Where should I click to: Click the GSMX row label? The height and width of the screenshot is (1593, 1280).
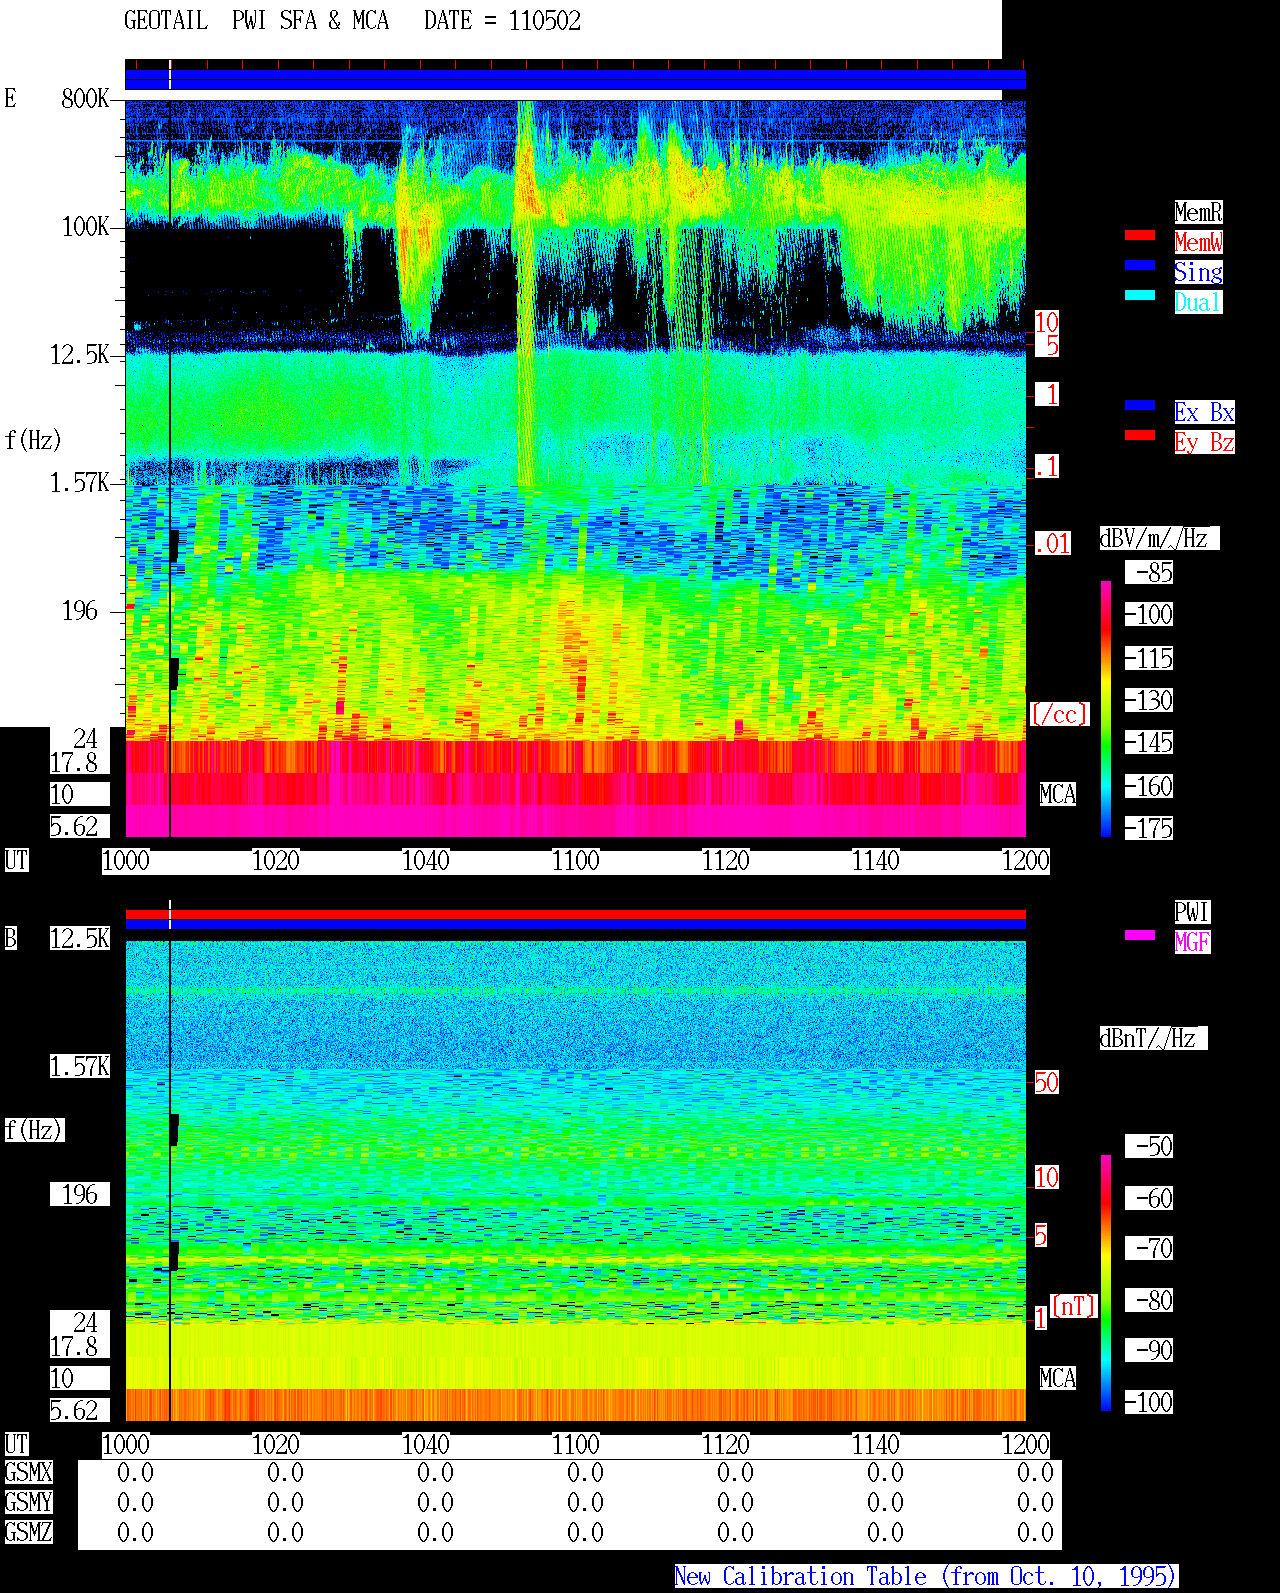click(x=29, y=1472)
